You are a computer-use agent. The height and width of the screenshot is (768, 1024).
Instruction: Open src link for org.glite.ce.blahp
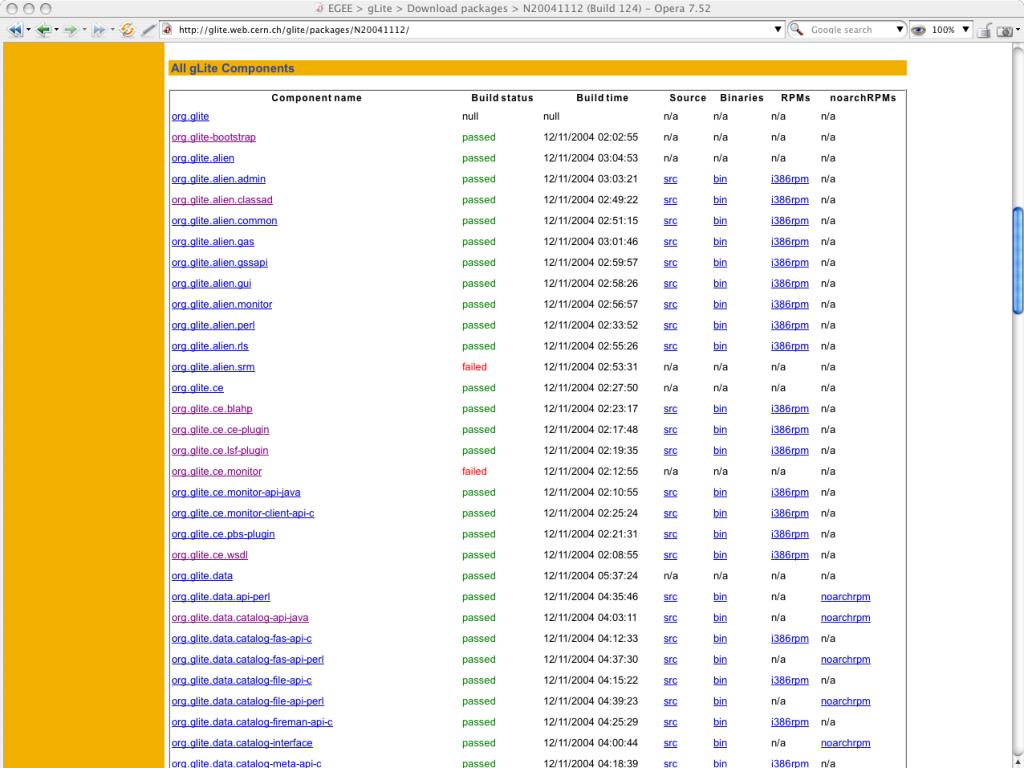pos(670,409)
